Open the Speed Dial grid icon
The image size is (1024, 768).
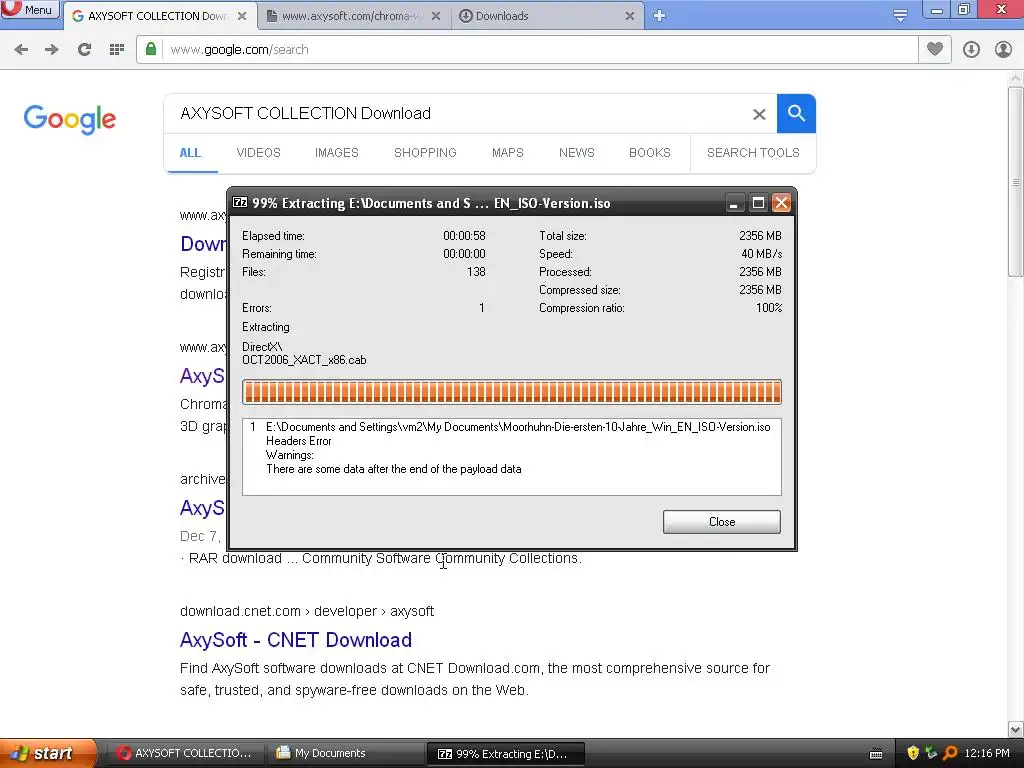(117, 50)
